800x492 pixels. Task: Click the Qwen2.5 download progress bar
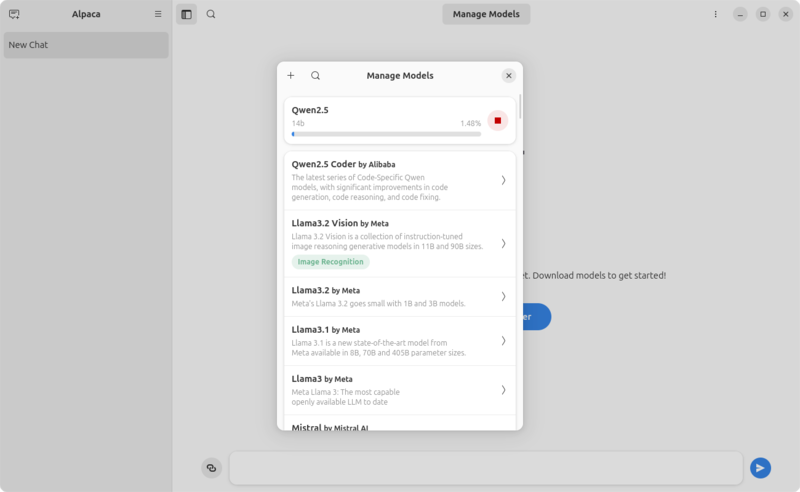tap(386, 133)
